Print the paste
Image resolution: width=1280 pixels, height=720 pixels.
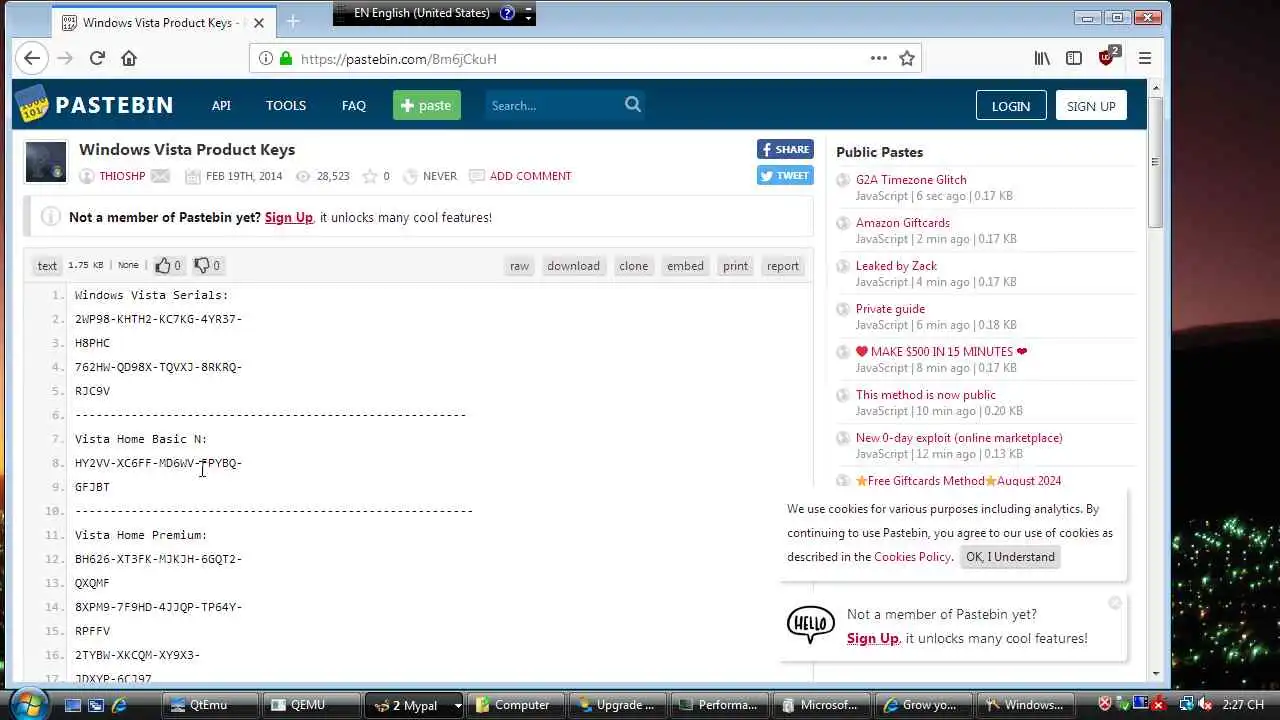pyautogui.click(x=735, y=266)
